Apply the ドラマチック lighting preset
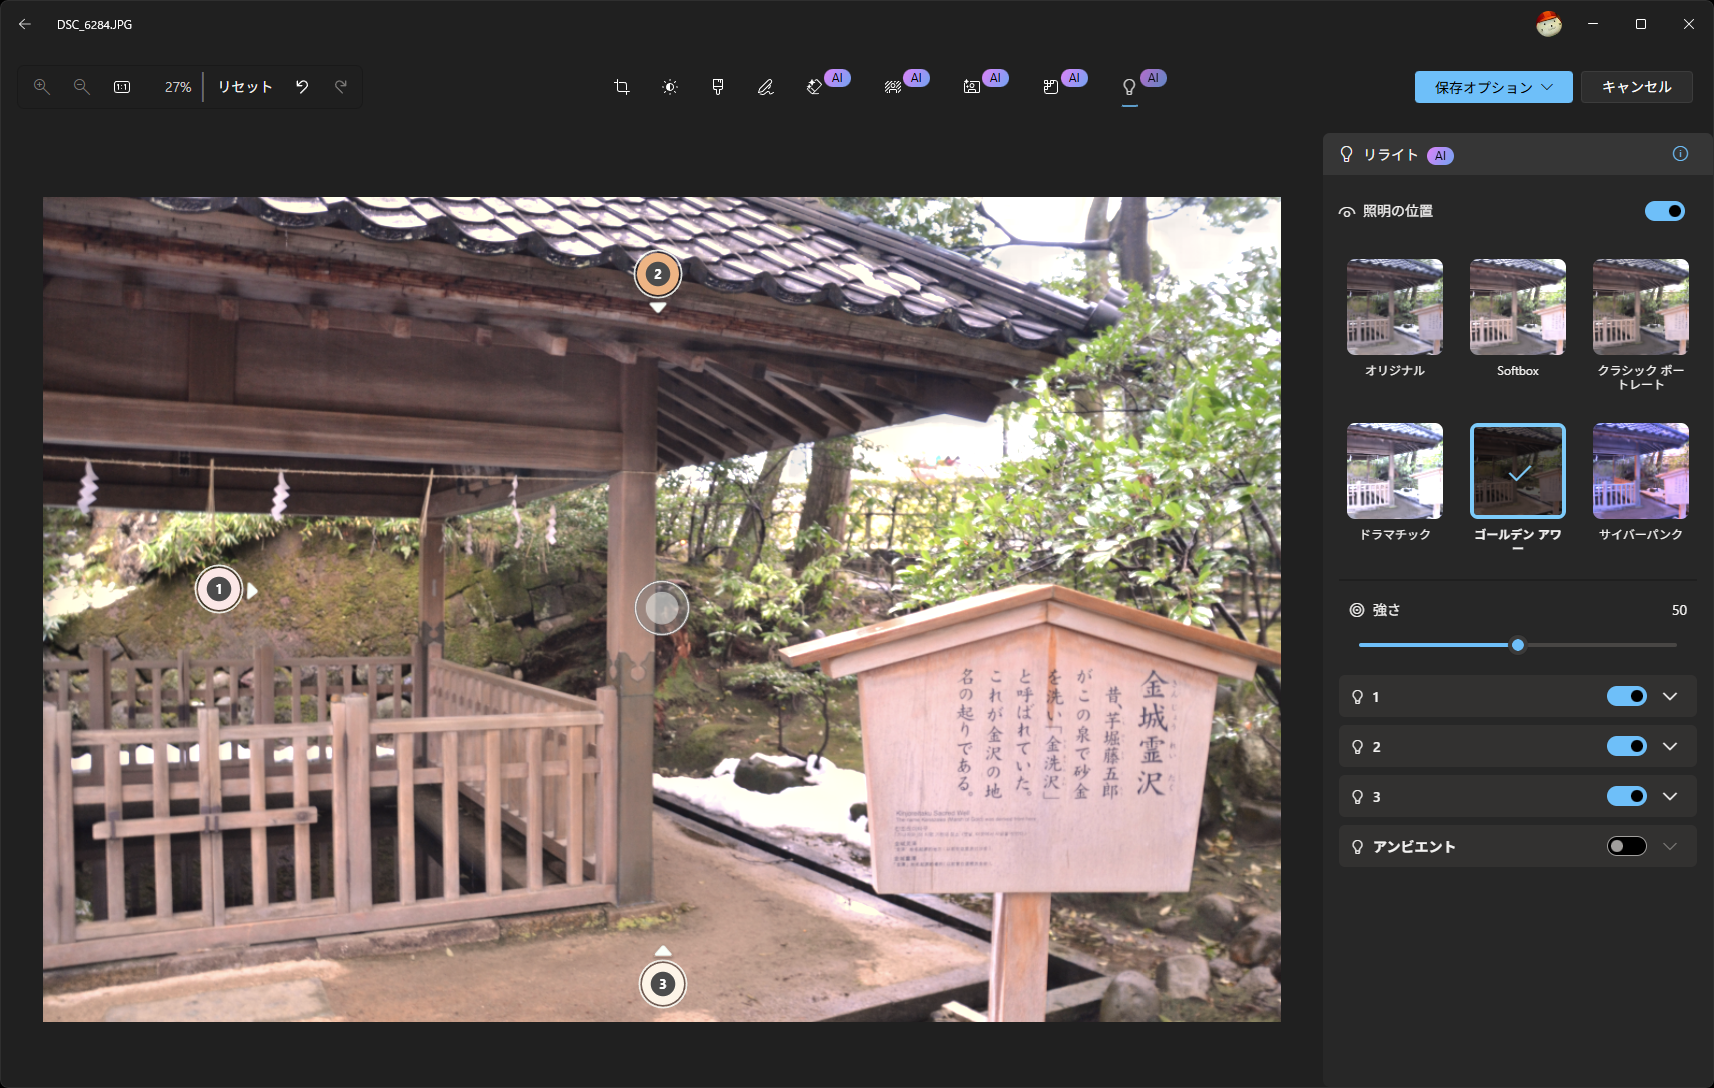Viewport: 1714px width, 1088px height. coord(1395,471)
